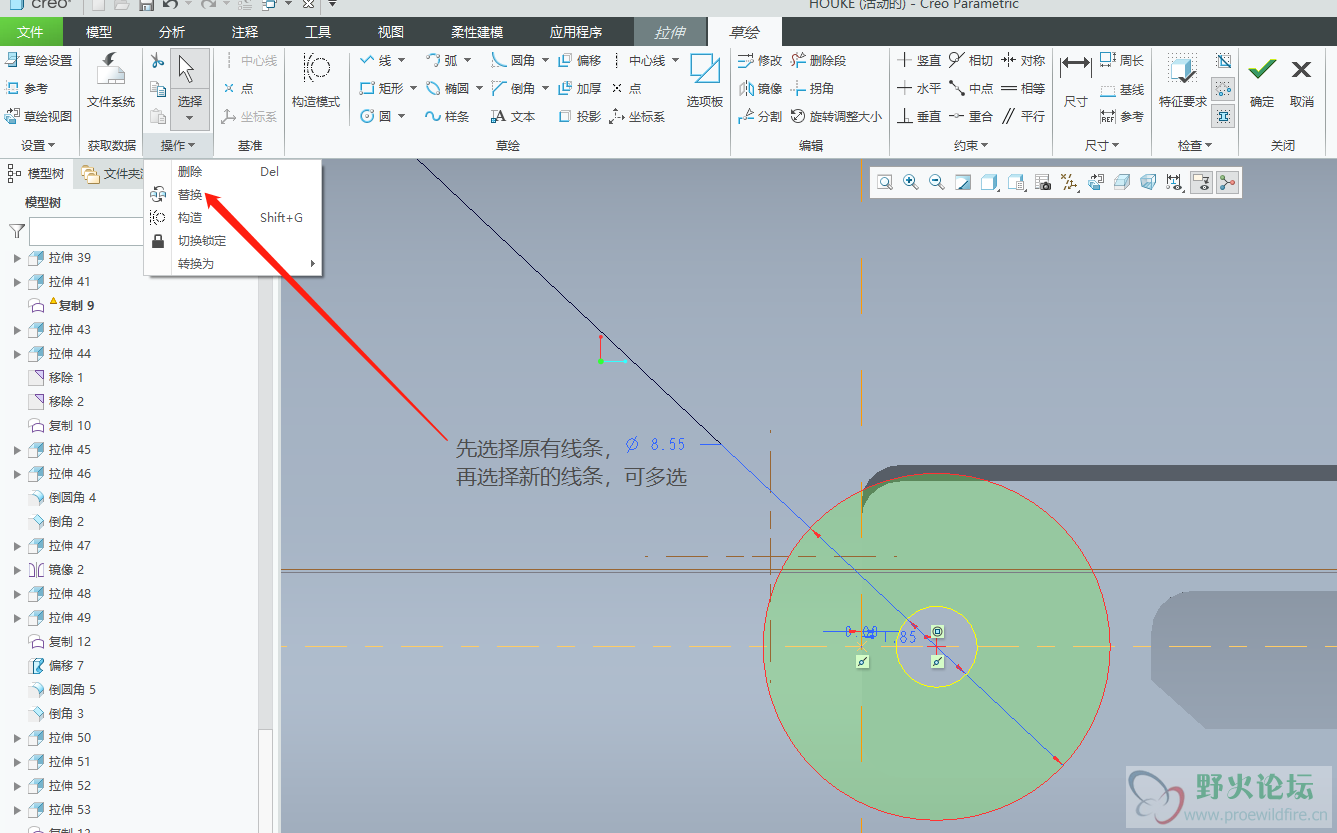The width and height of the screenshot is (1337, 833).
Task: Expand 拉伸 39 in model tree
Action: click(17, 258)
